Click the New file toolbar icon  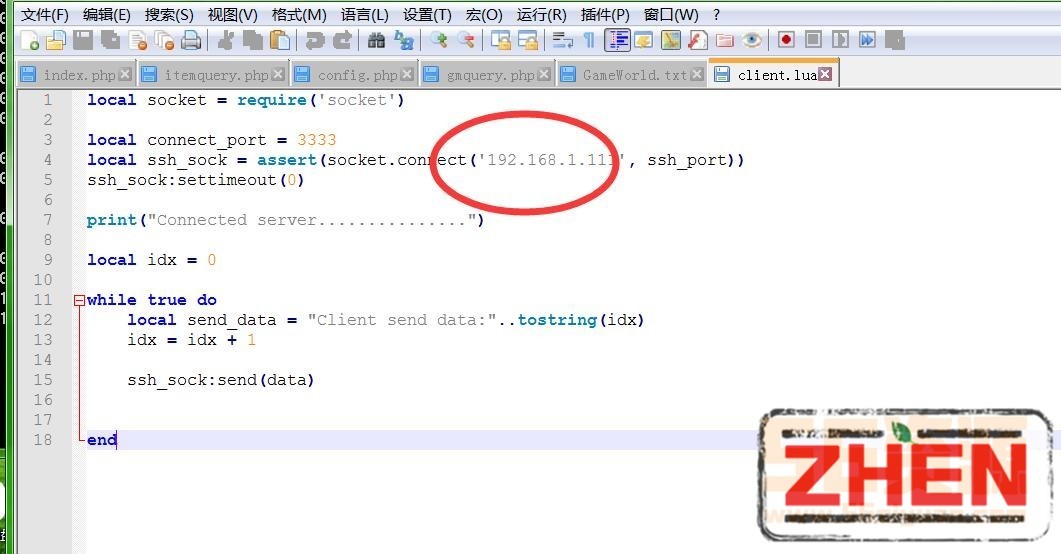[32, 41]
